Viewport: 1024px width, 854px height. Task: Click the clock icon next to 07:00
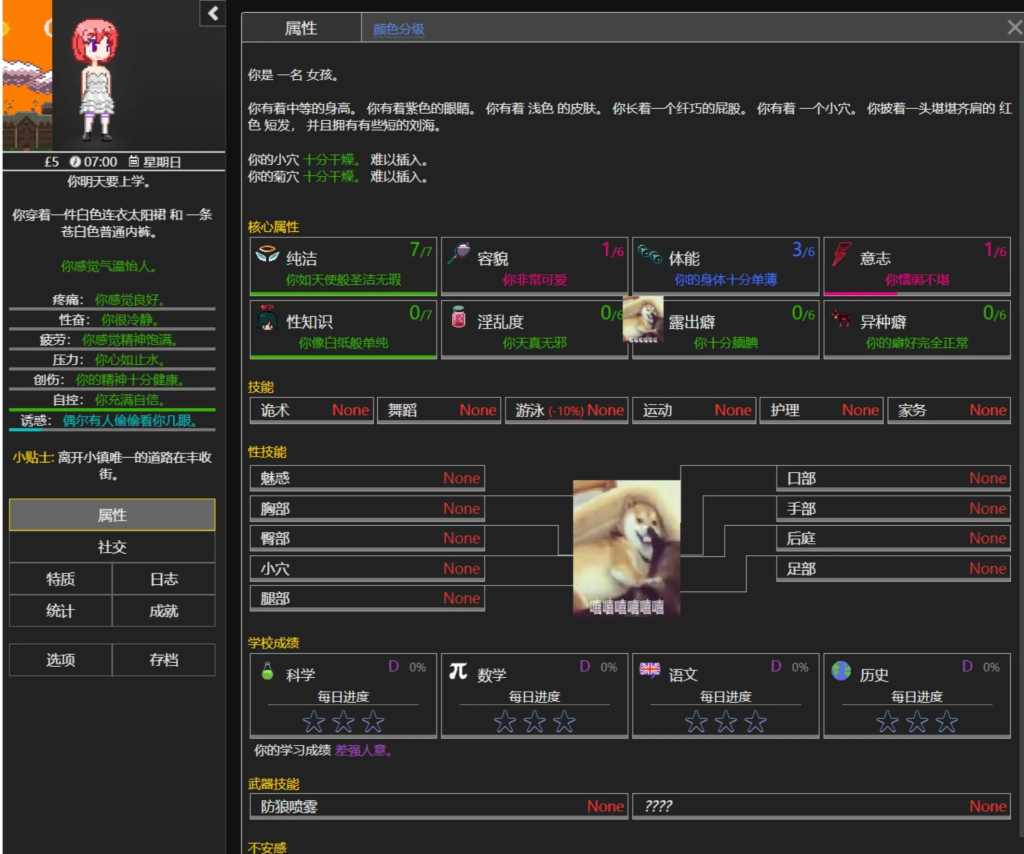pyautogui.click(x=75, y=162)
